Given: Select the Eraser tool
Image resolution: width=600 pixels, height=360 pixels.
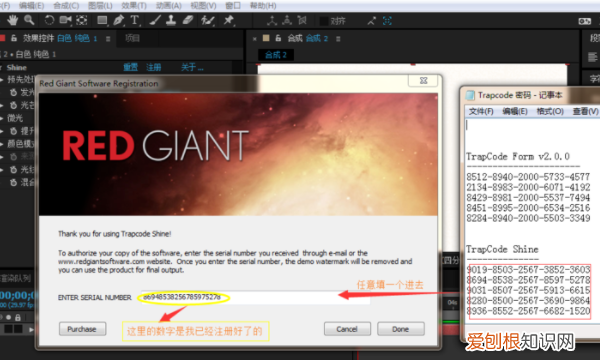Looking at the screenshot, I should coord(188,20).
